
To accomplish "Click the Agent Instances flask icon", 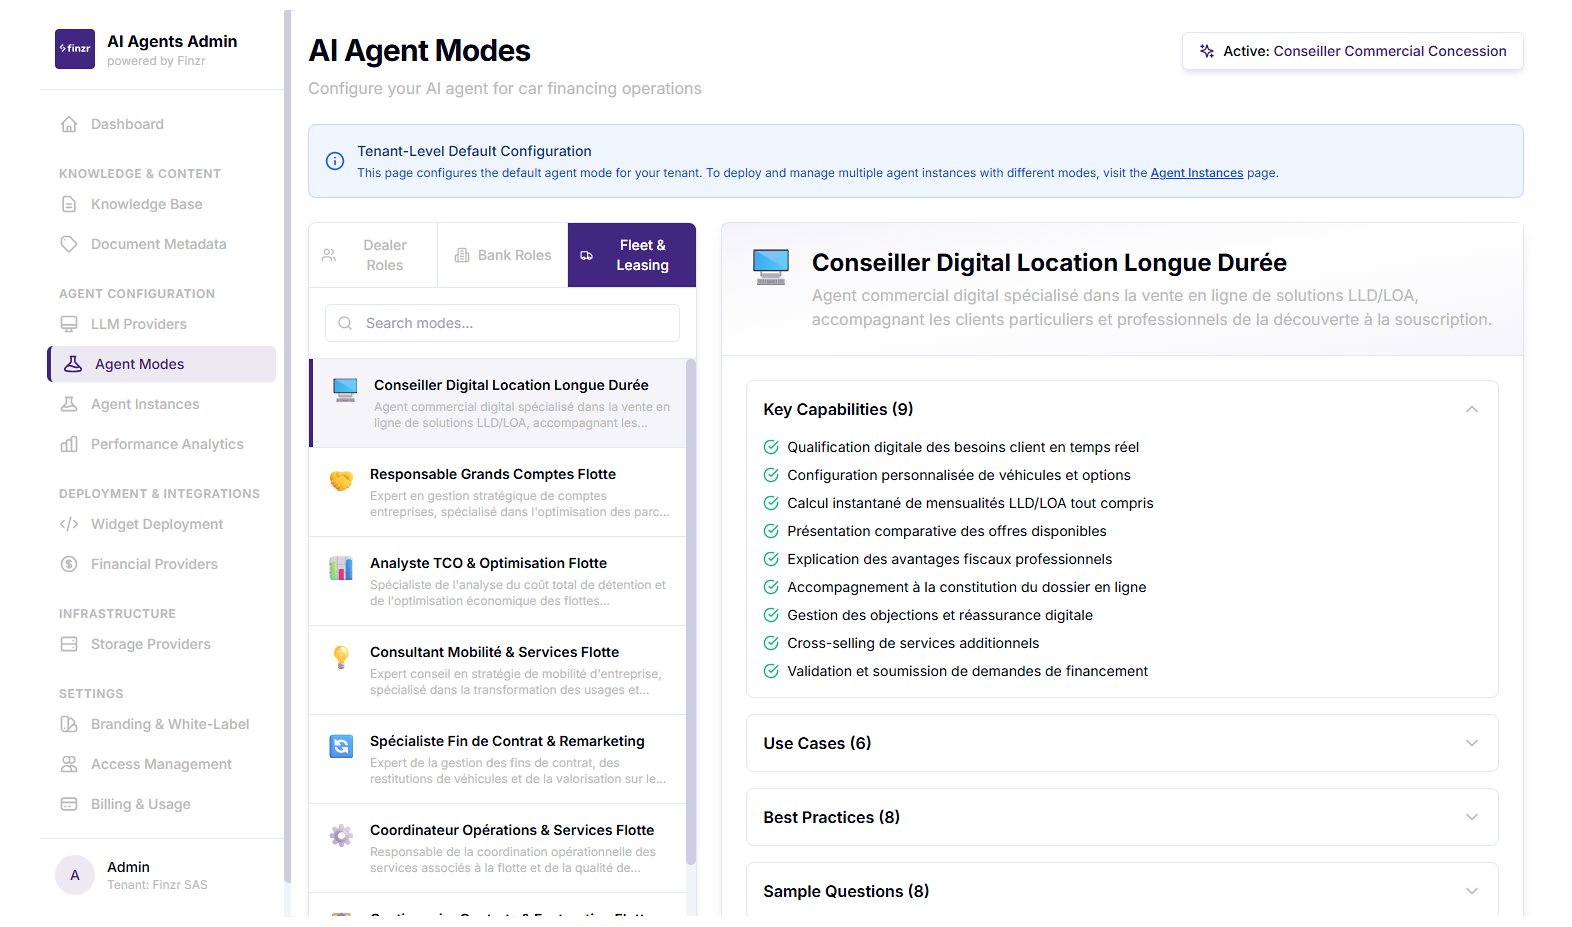I will [69, 404].
